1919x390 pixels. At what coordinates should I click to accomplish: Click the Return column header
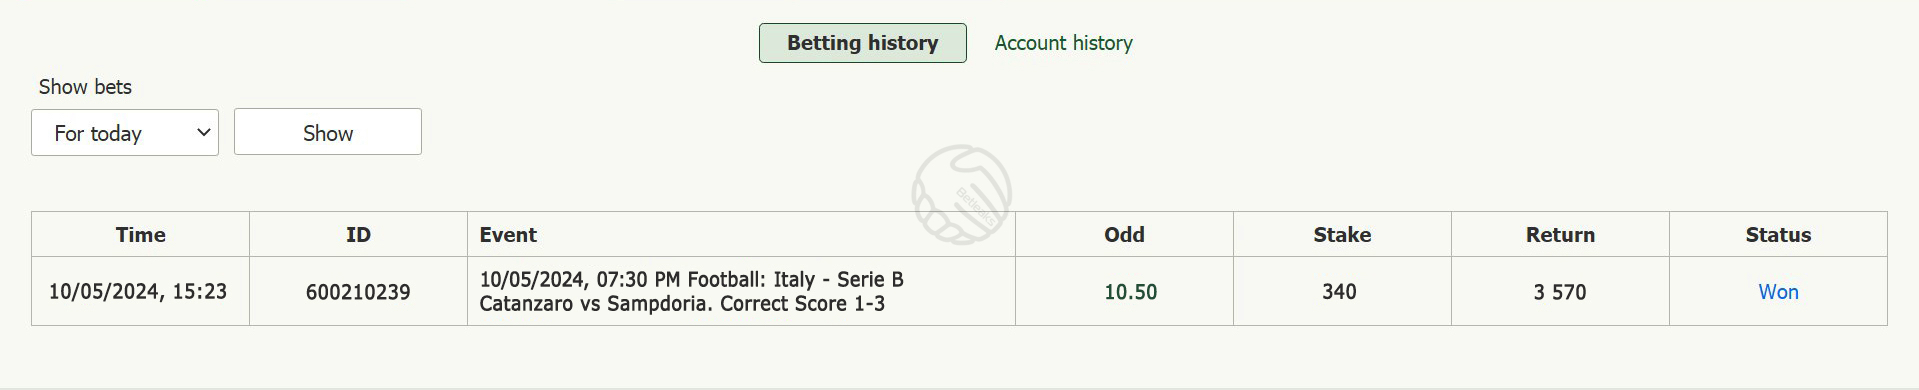click(1560, 235)
